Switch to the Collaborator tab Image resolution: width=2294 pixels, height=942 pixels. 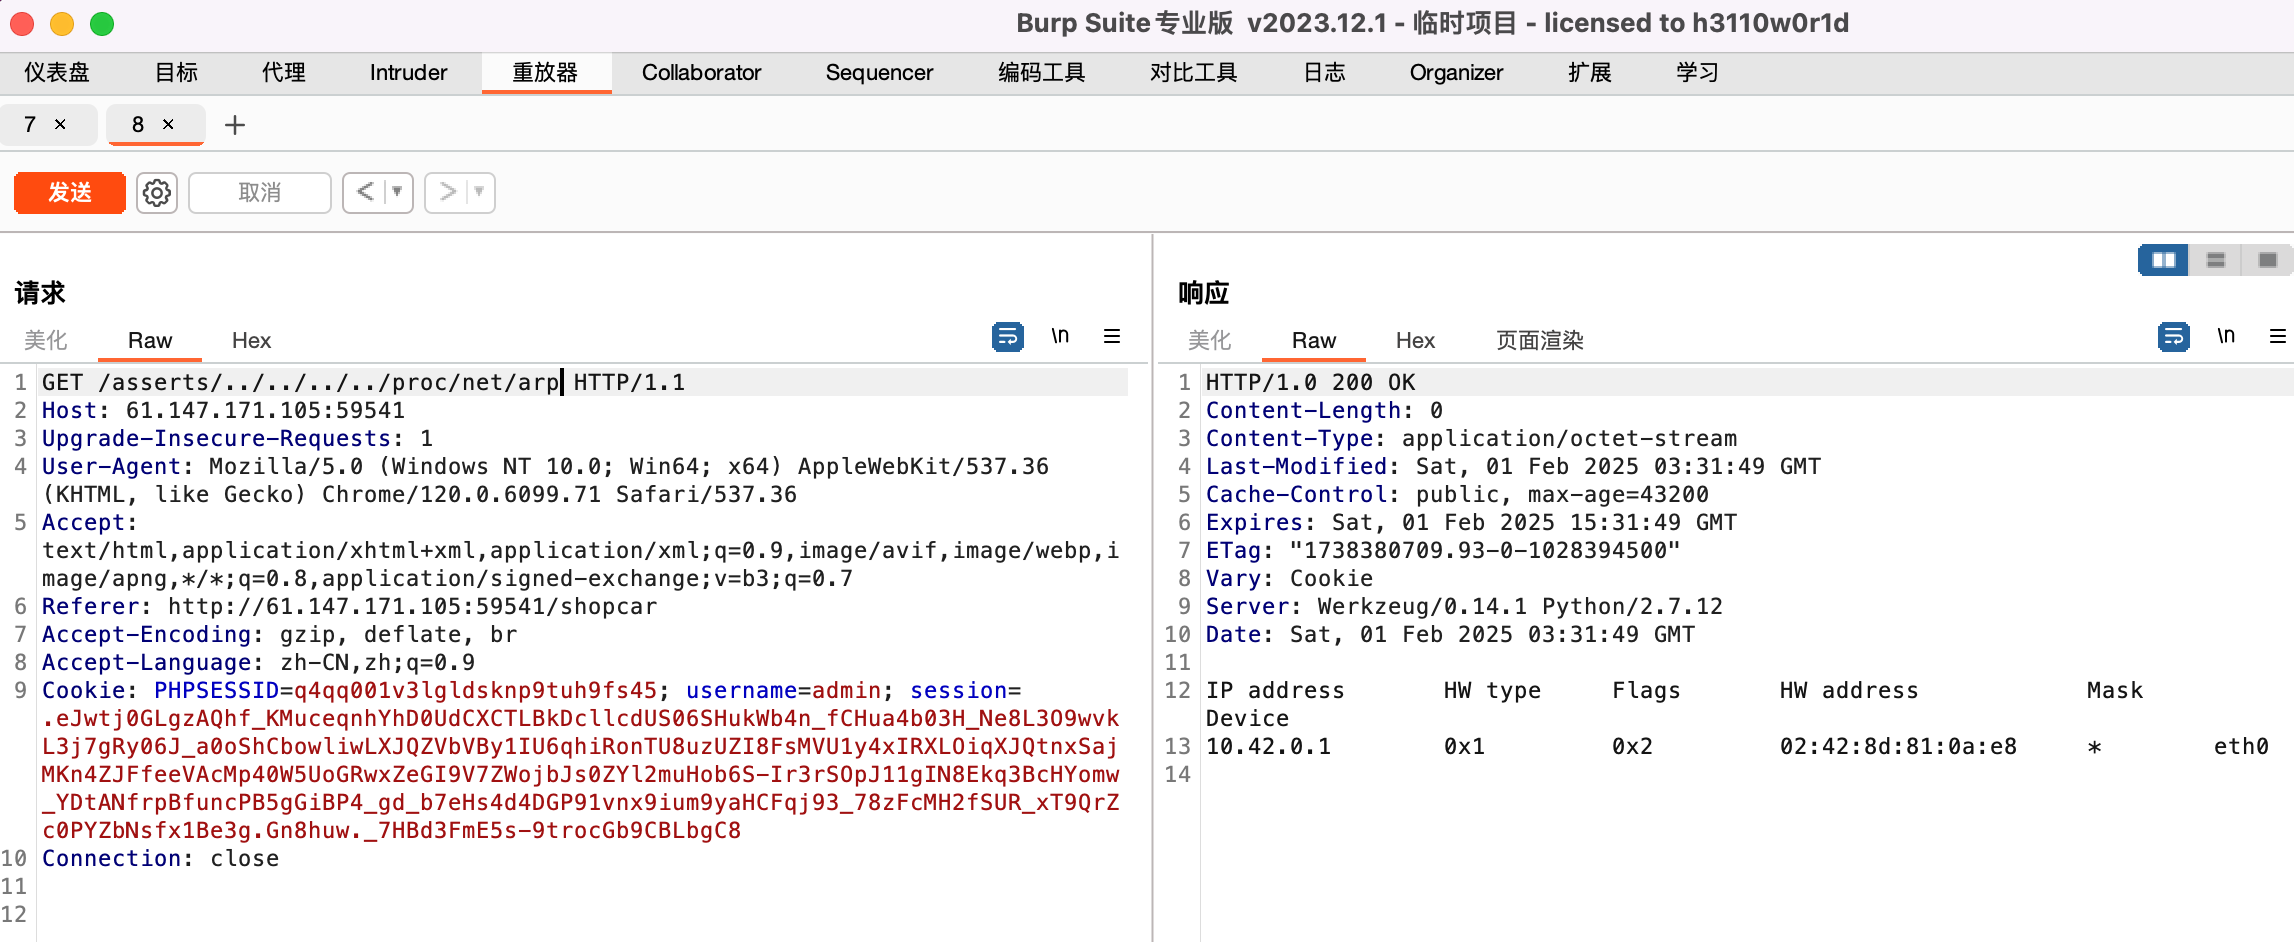pyautogui.click(x=701, y=73)
